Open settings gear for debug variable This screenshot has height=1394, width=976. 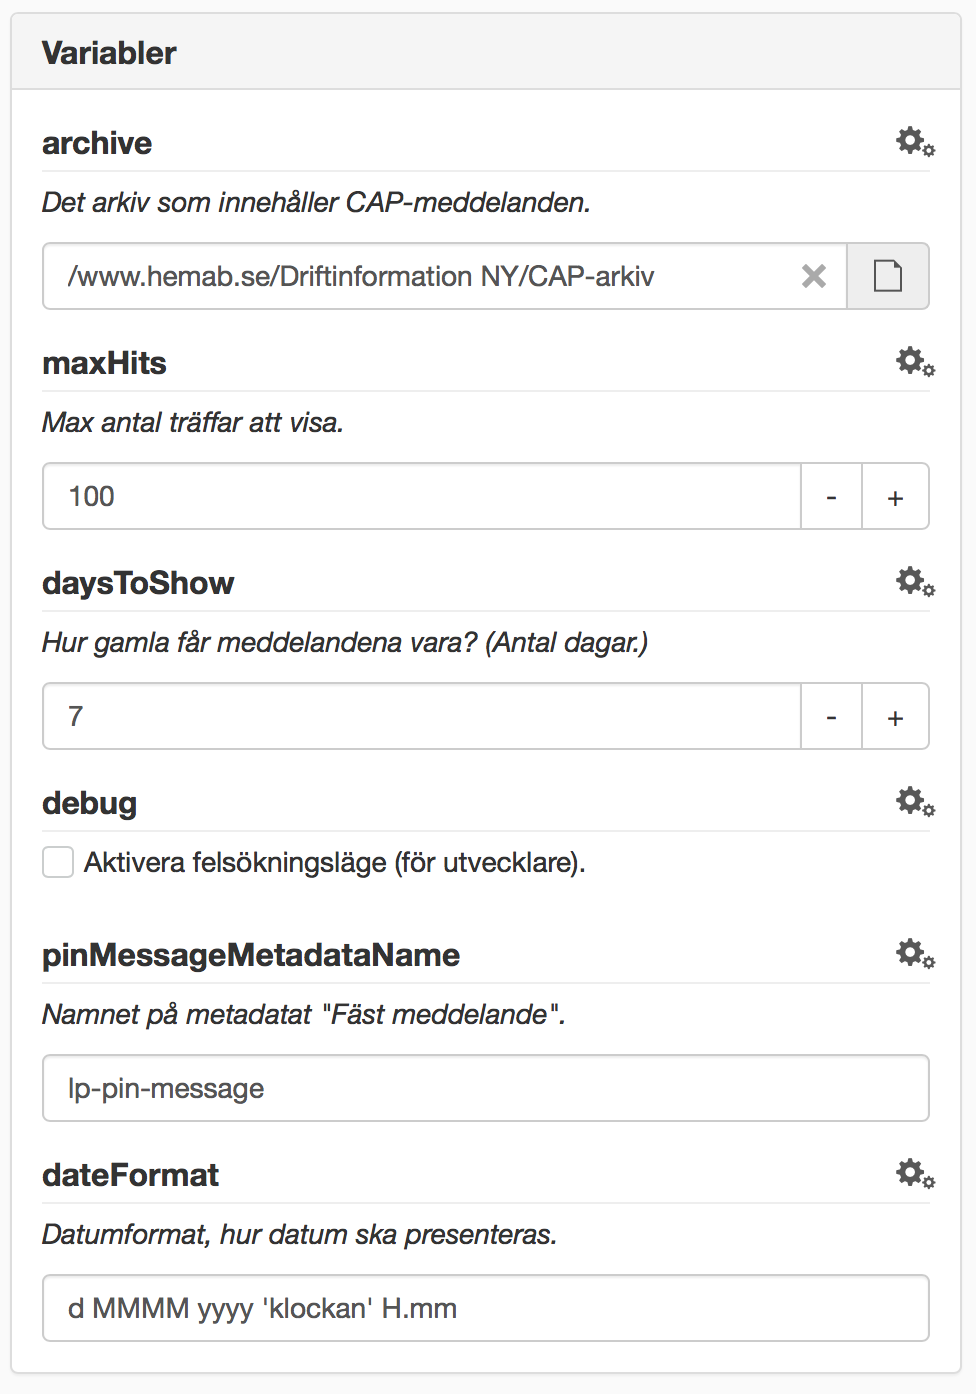[x=914, y=802]
